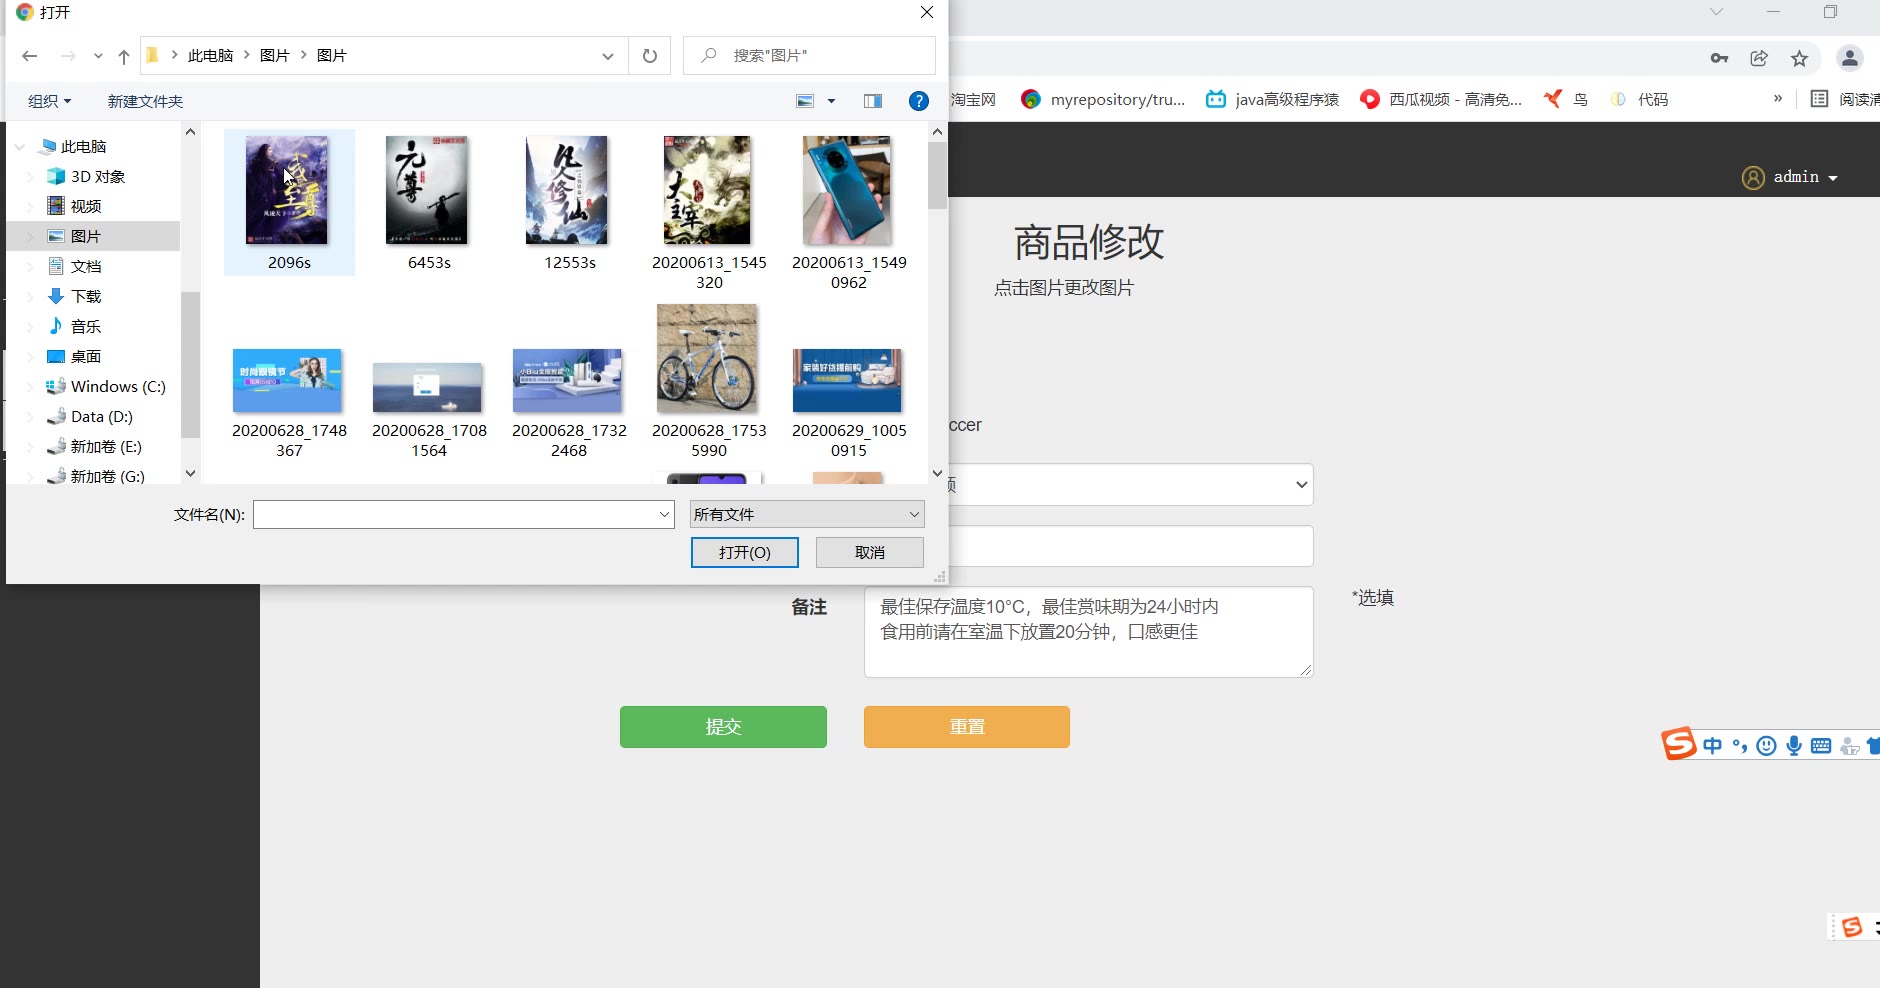
Task: Open 西瓜视频 bookmark
Action: [1441, 99]
